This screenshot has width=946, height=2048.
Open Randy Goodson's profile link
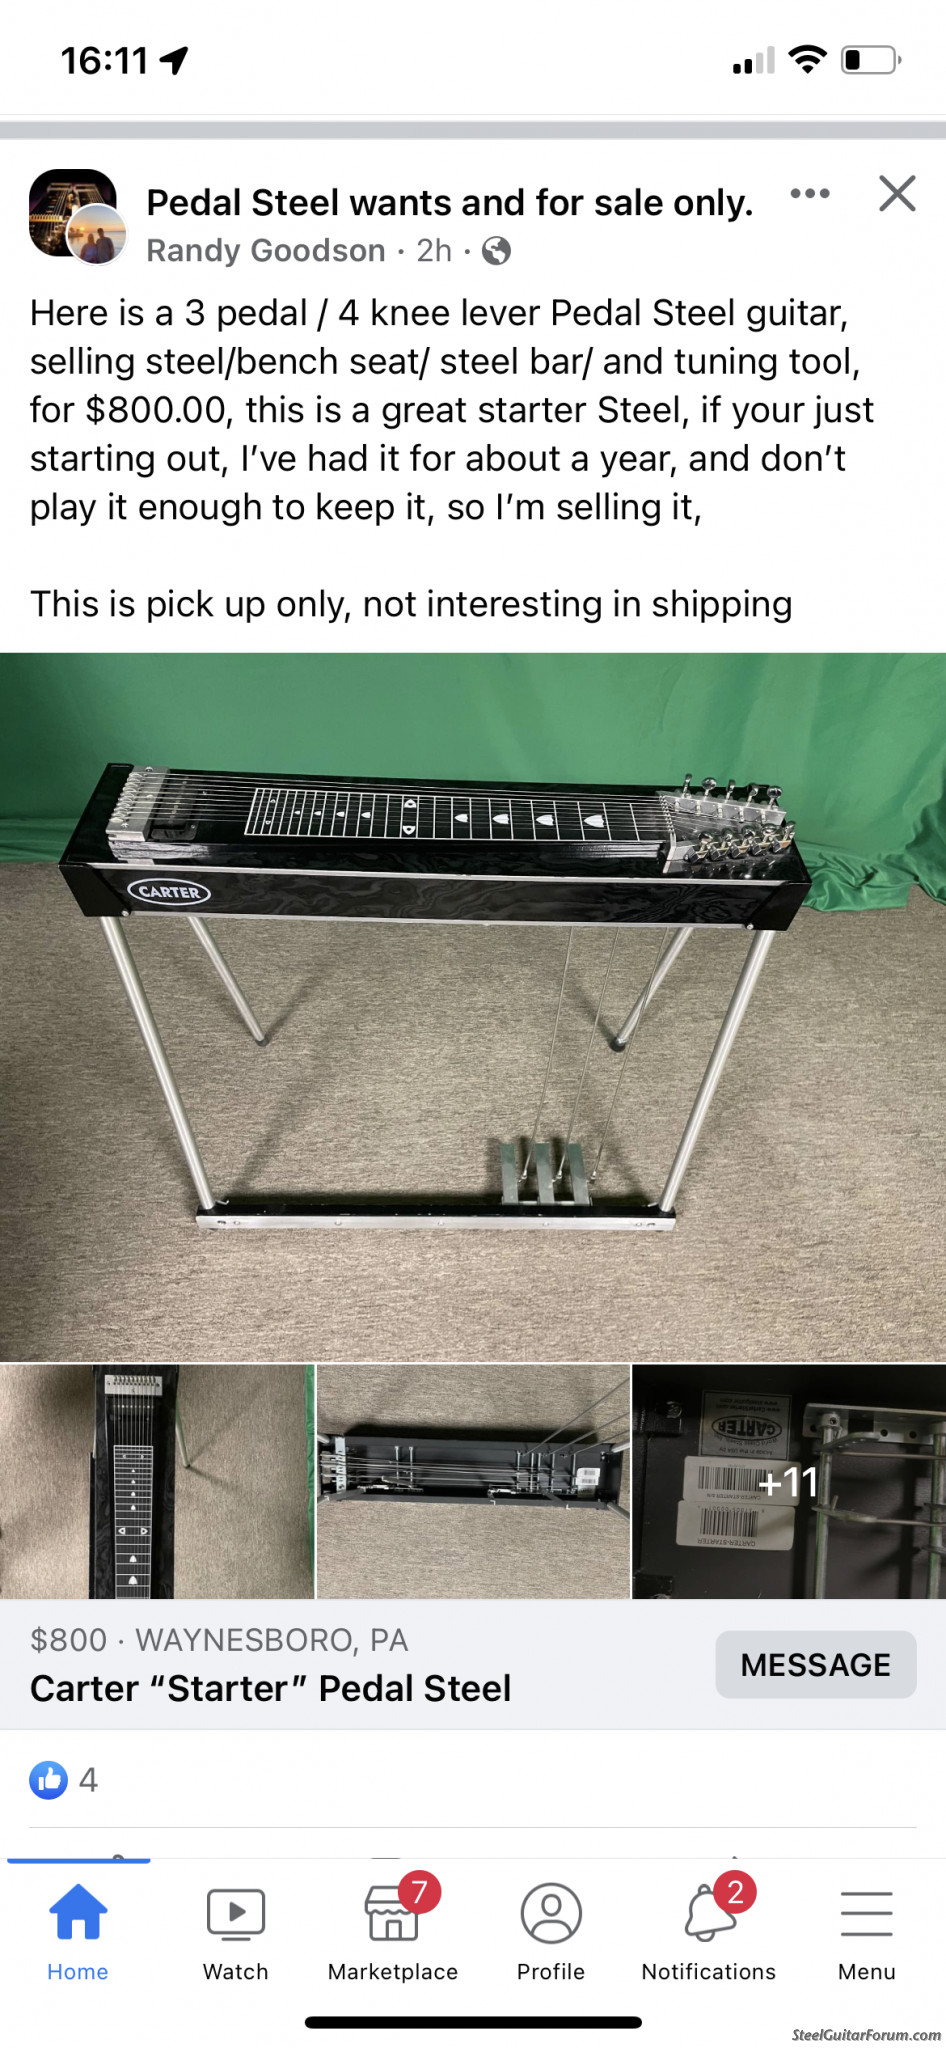tap(266, 250)
